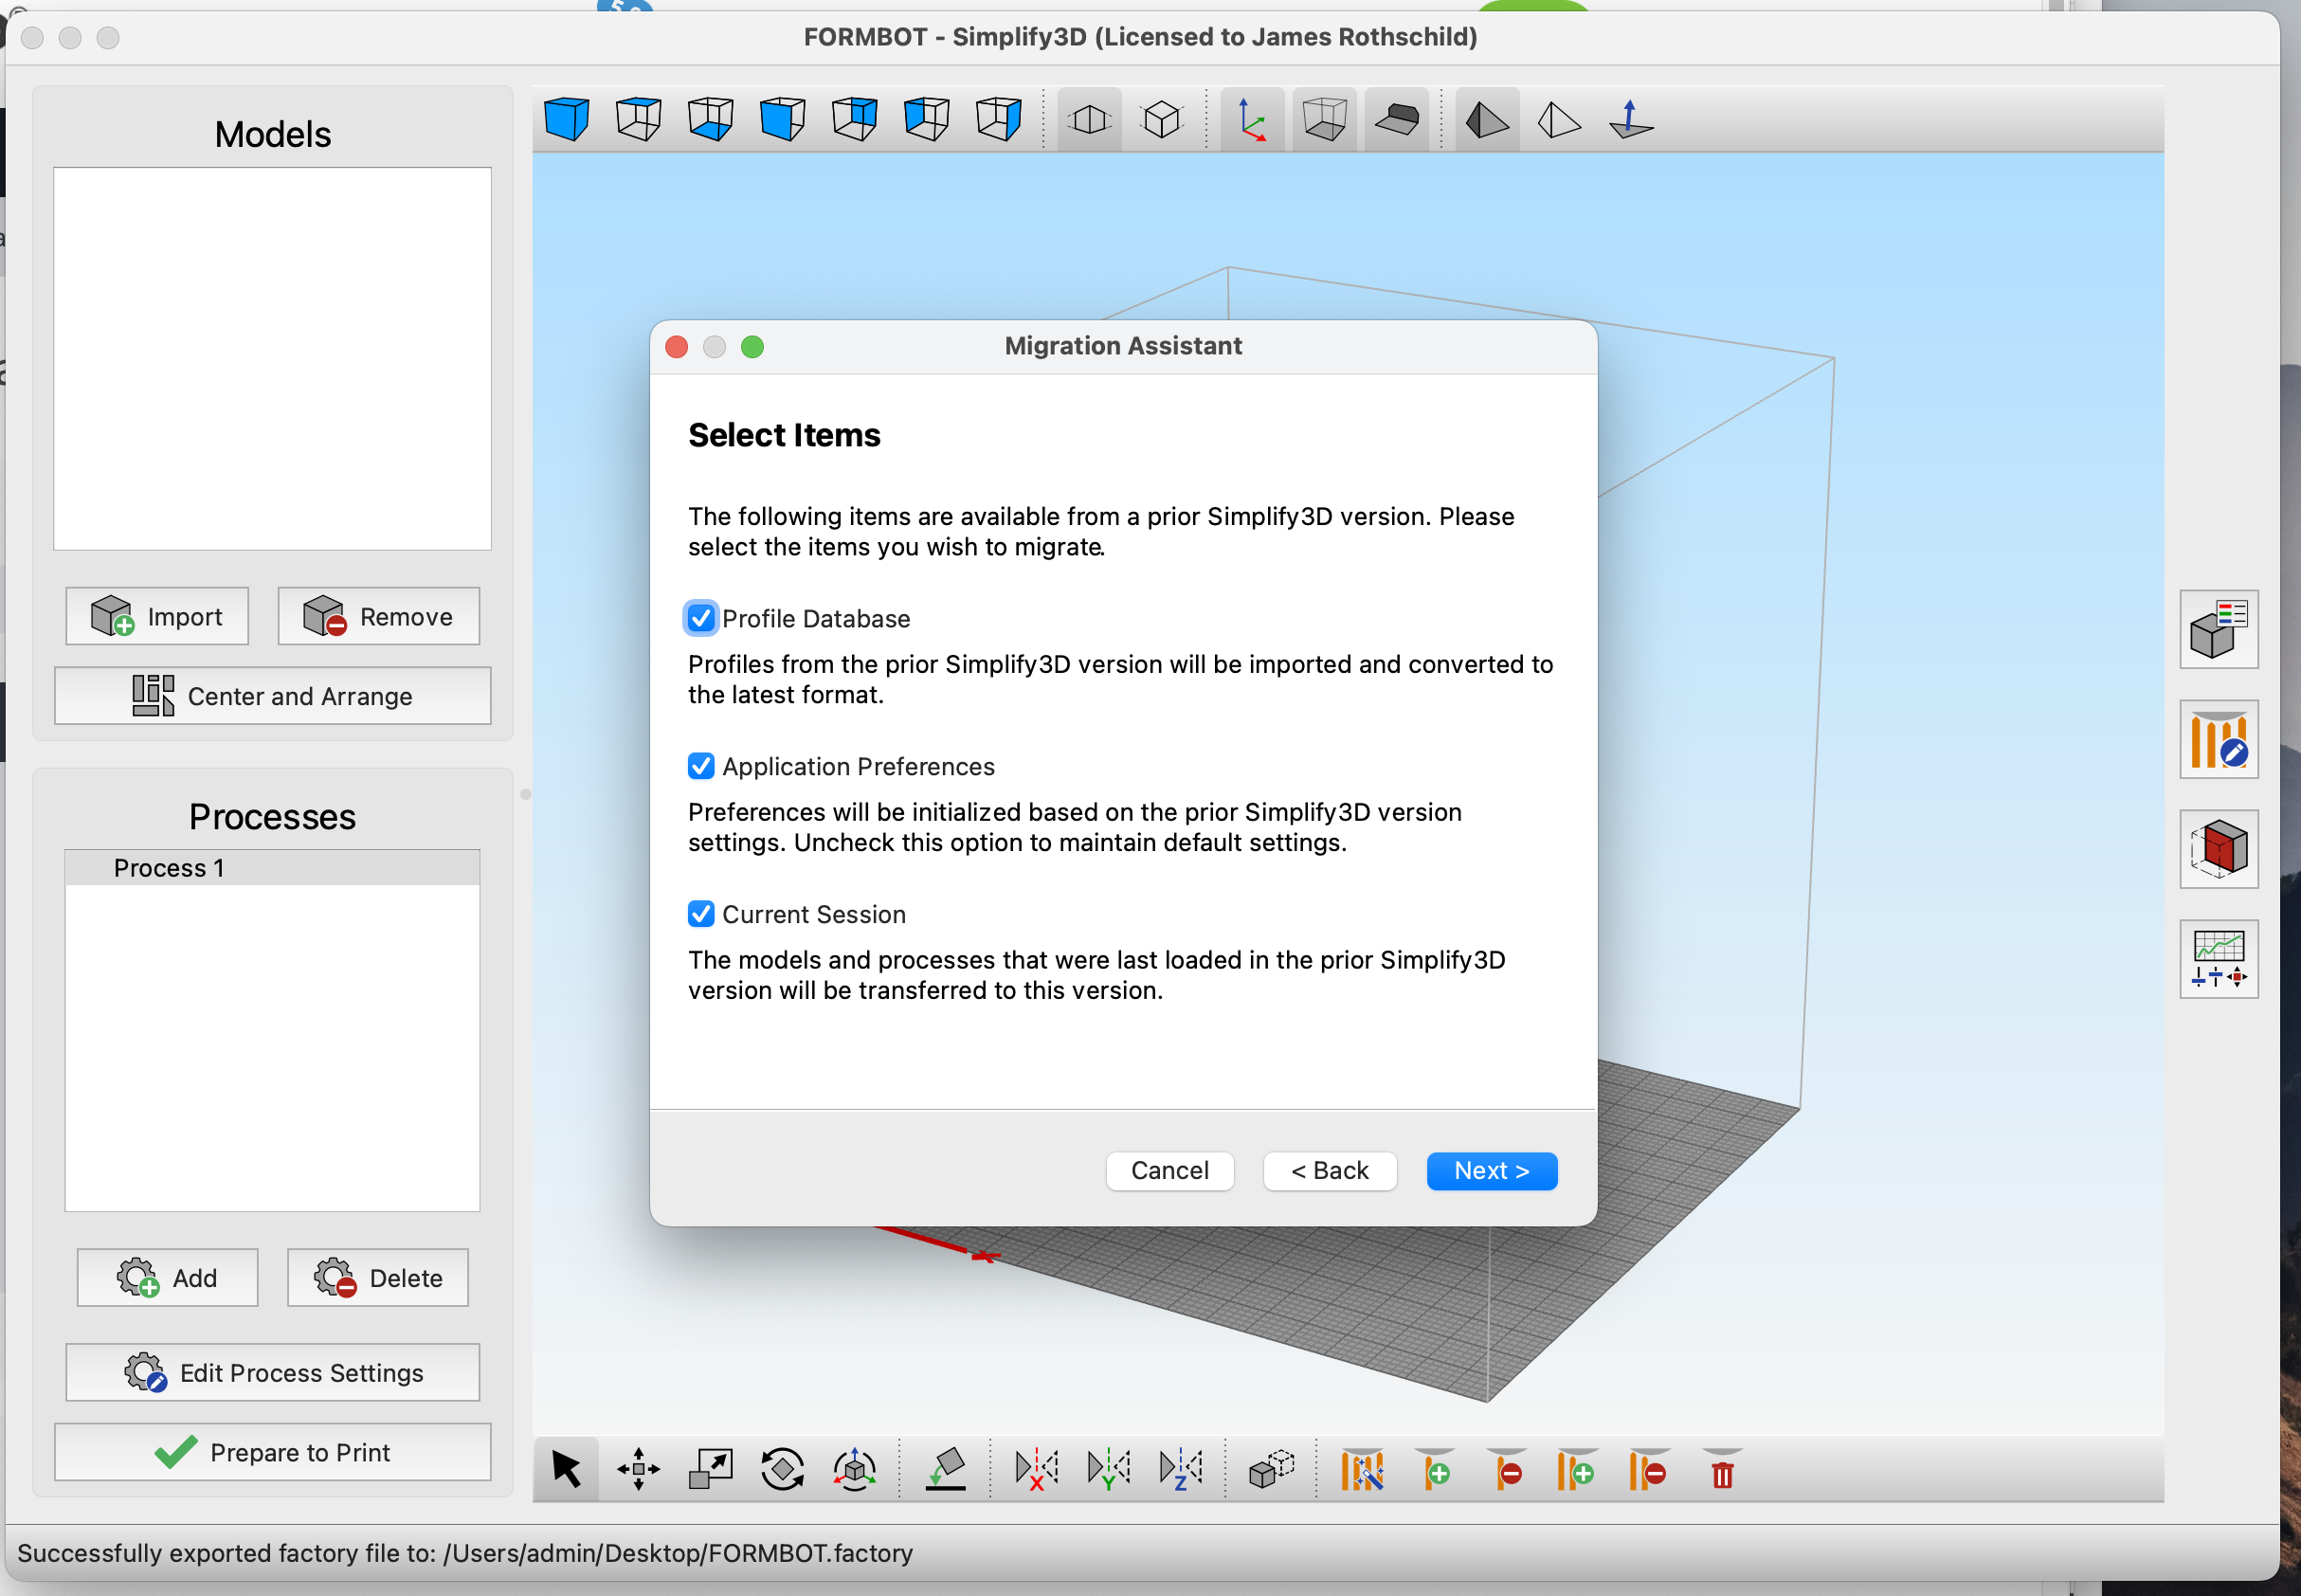Screen dimensions: 2301x1596
Task: Click the Prepare to Print button
Action: pyautogui.click(x=272, y=1452)
